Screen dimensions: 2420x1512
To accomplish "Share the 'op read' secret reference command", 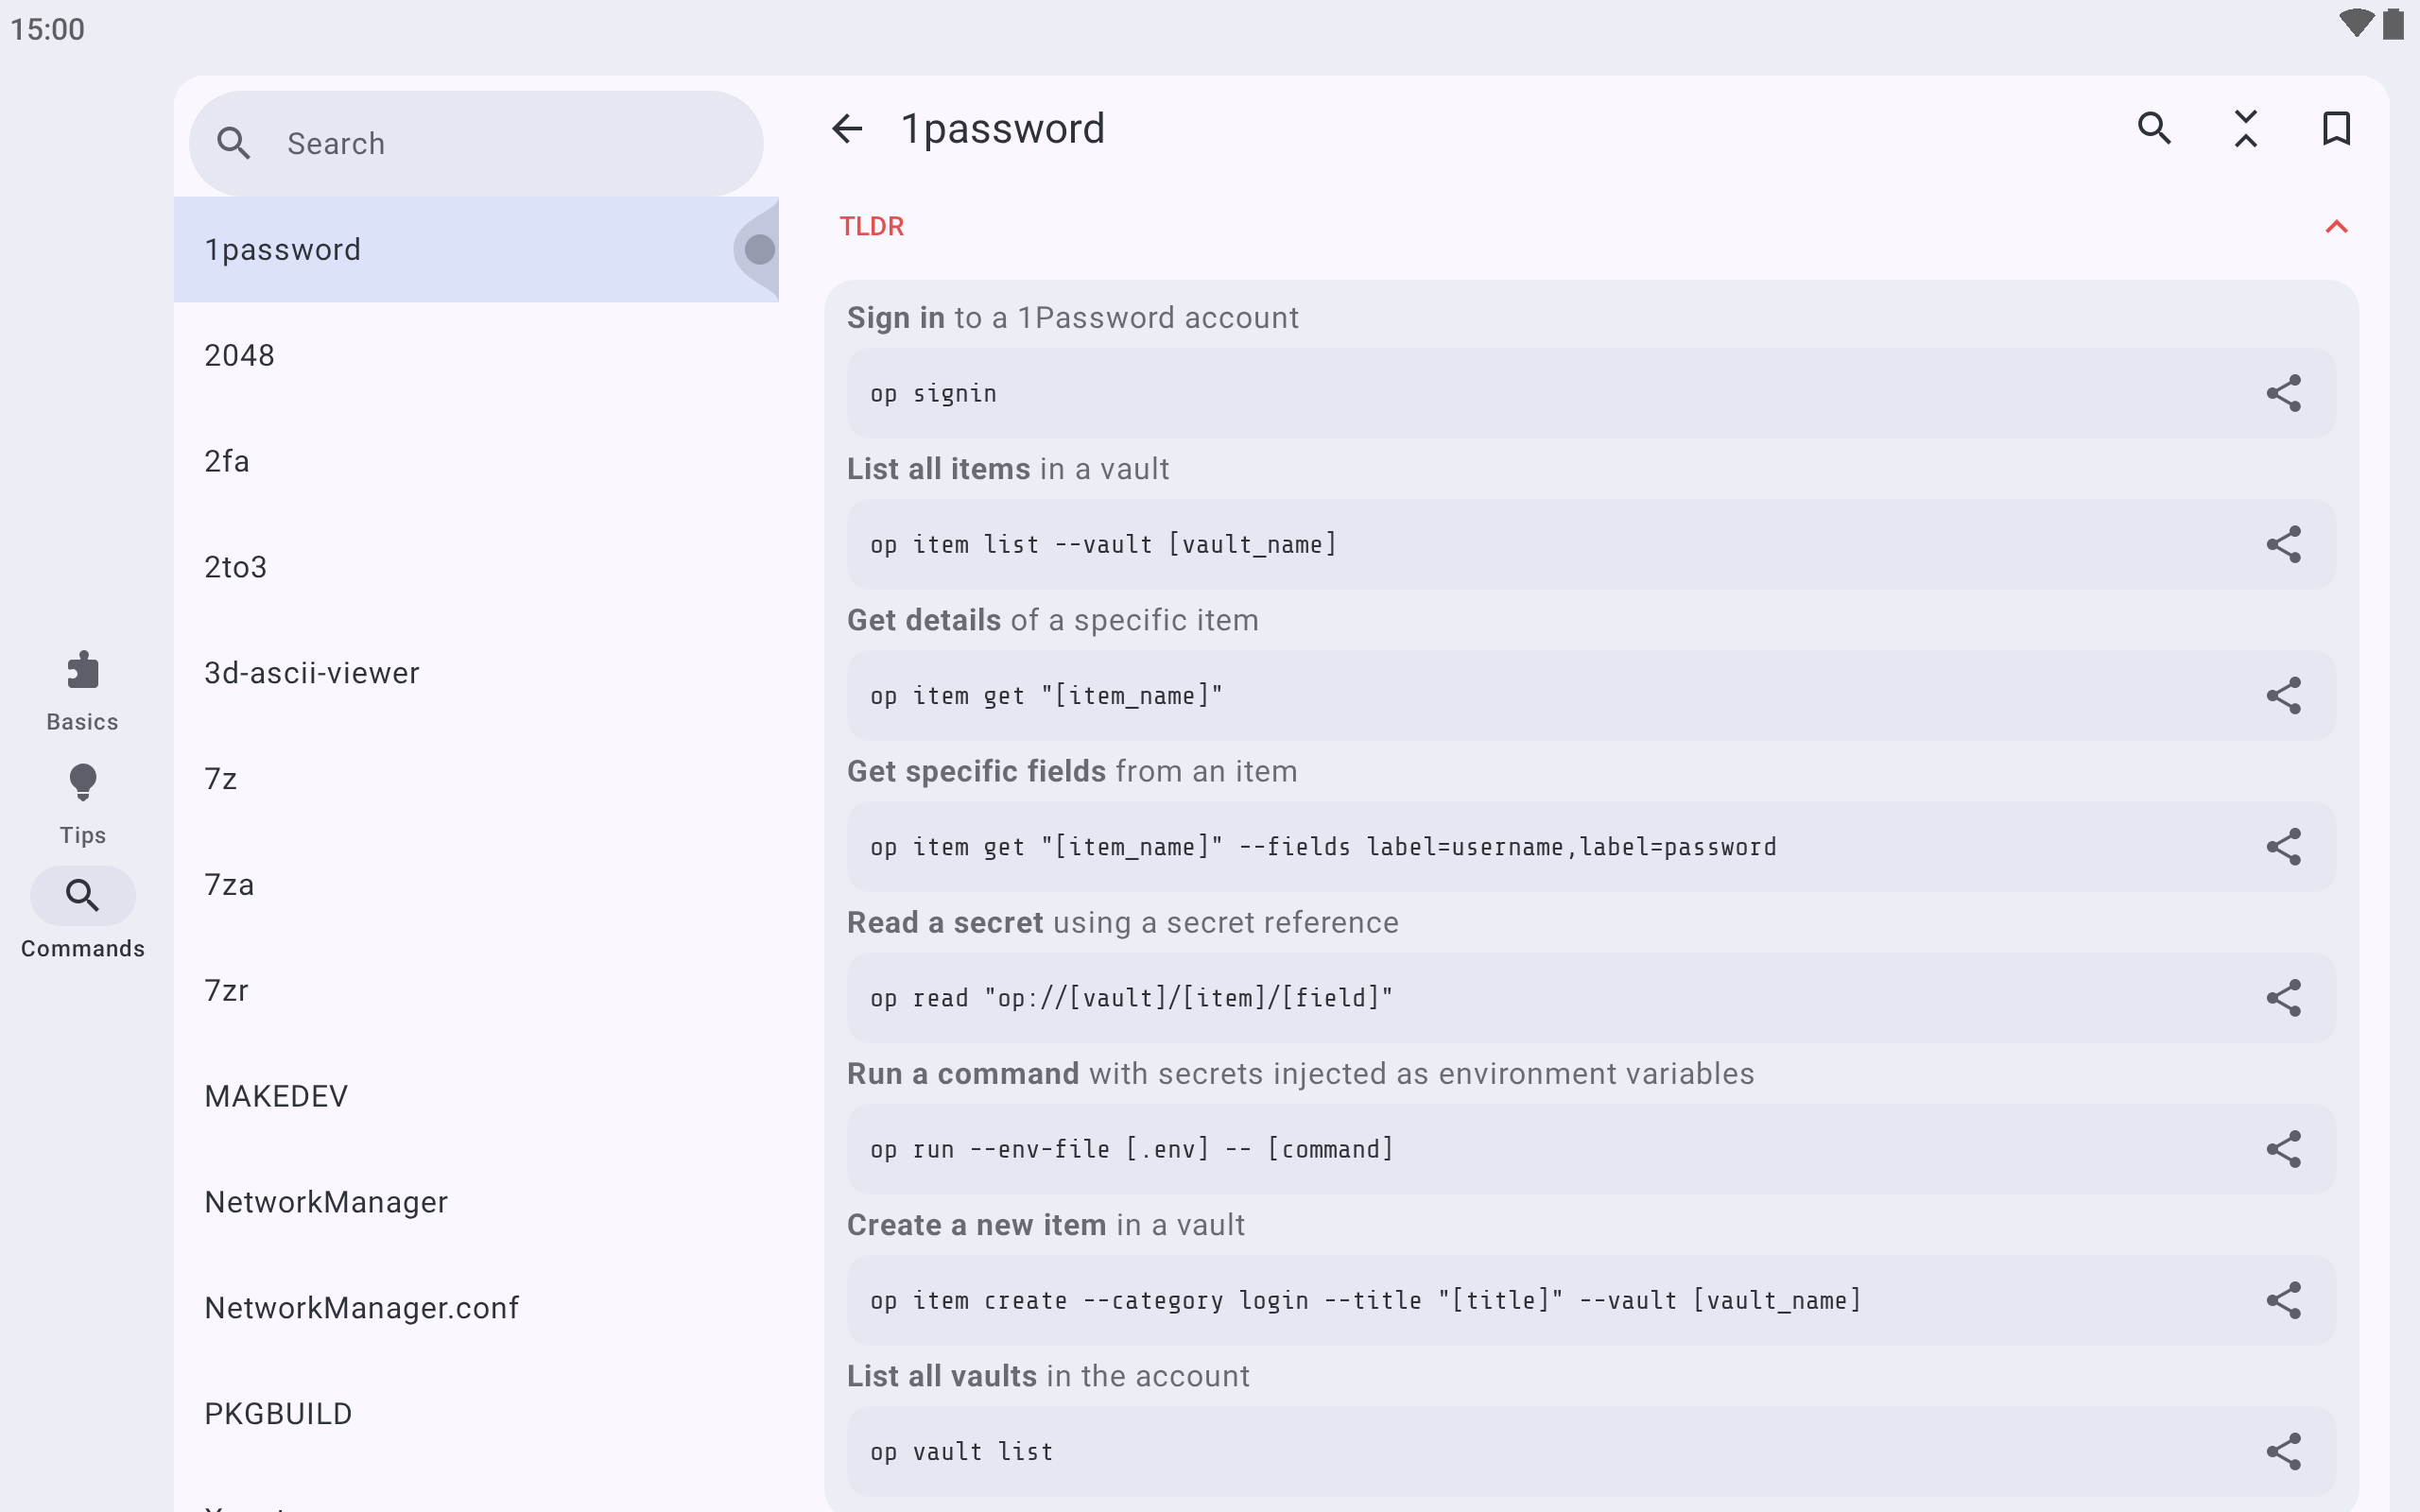I will point(2283,998).
